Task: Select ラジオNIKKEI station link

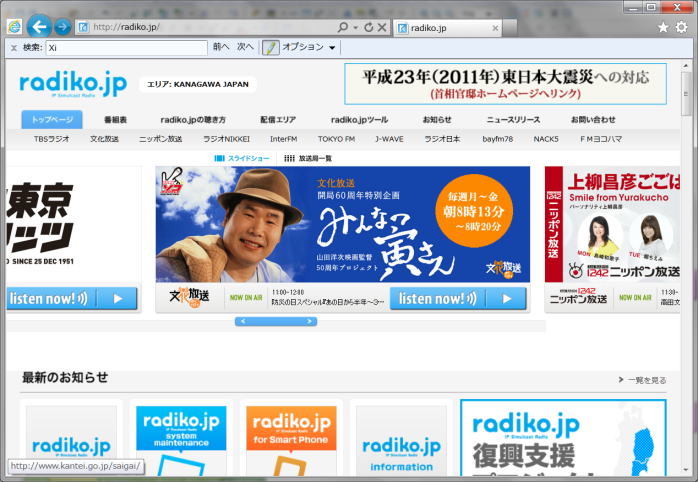Action: 226,139
